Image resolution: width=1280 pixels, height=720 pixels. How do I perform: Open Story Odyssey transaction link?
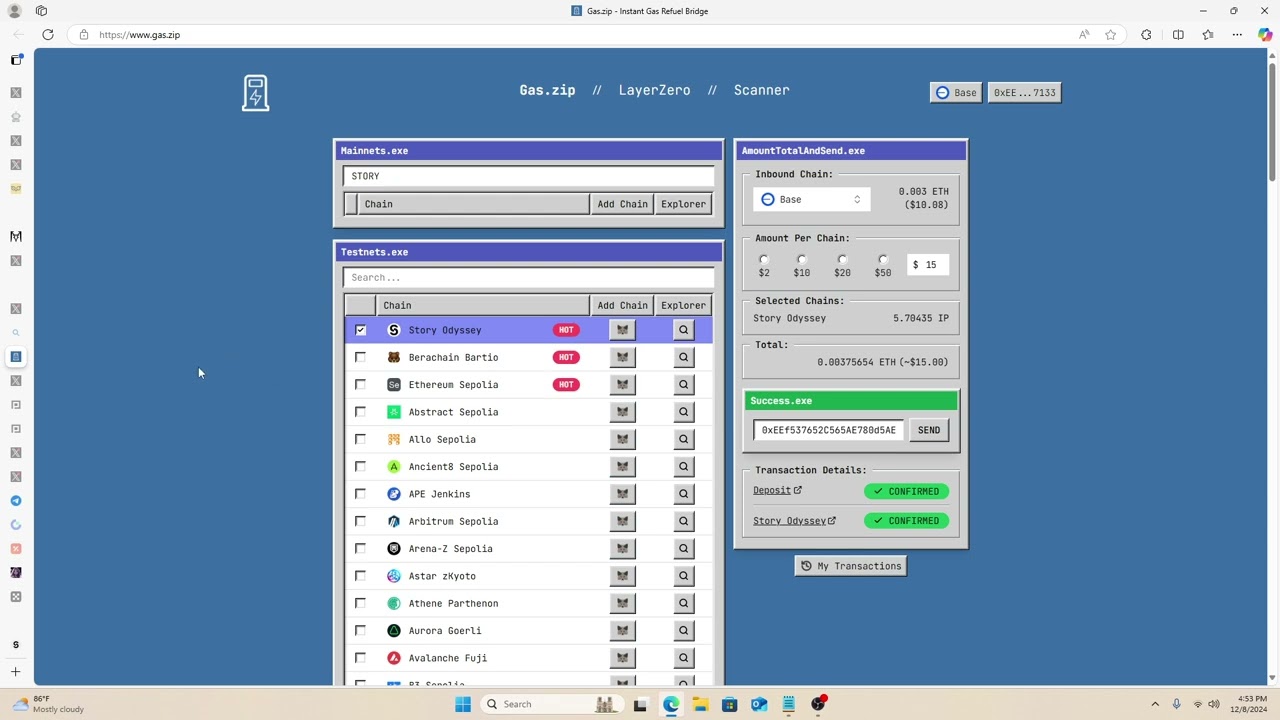794,521
